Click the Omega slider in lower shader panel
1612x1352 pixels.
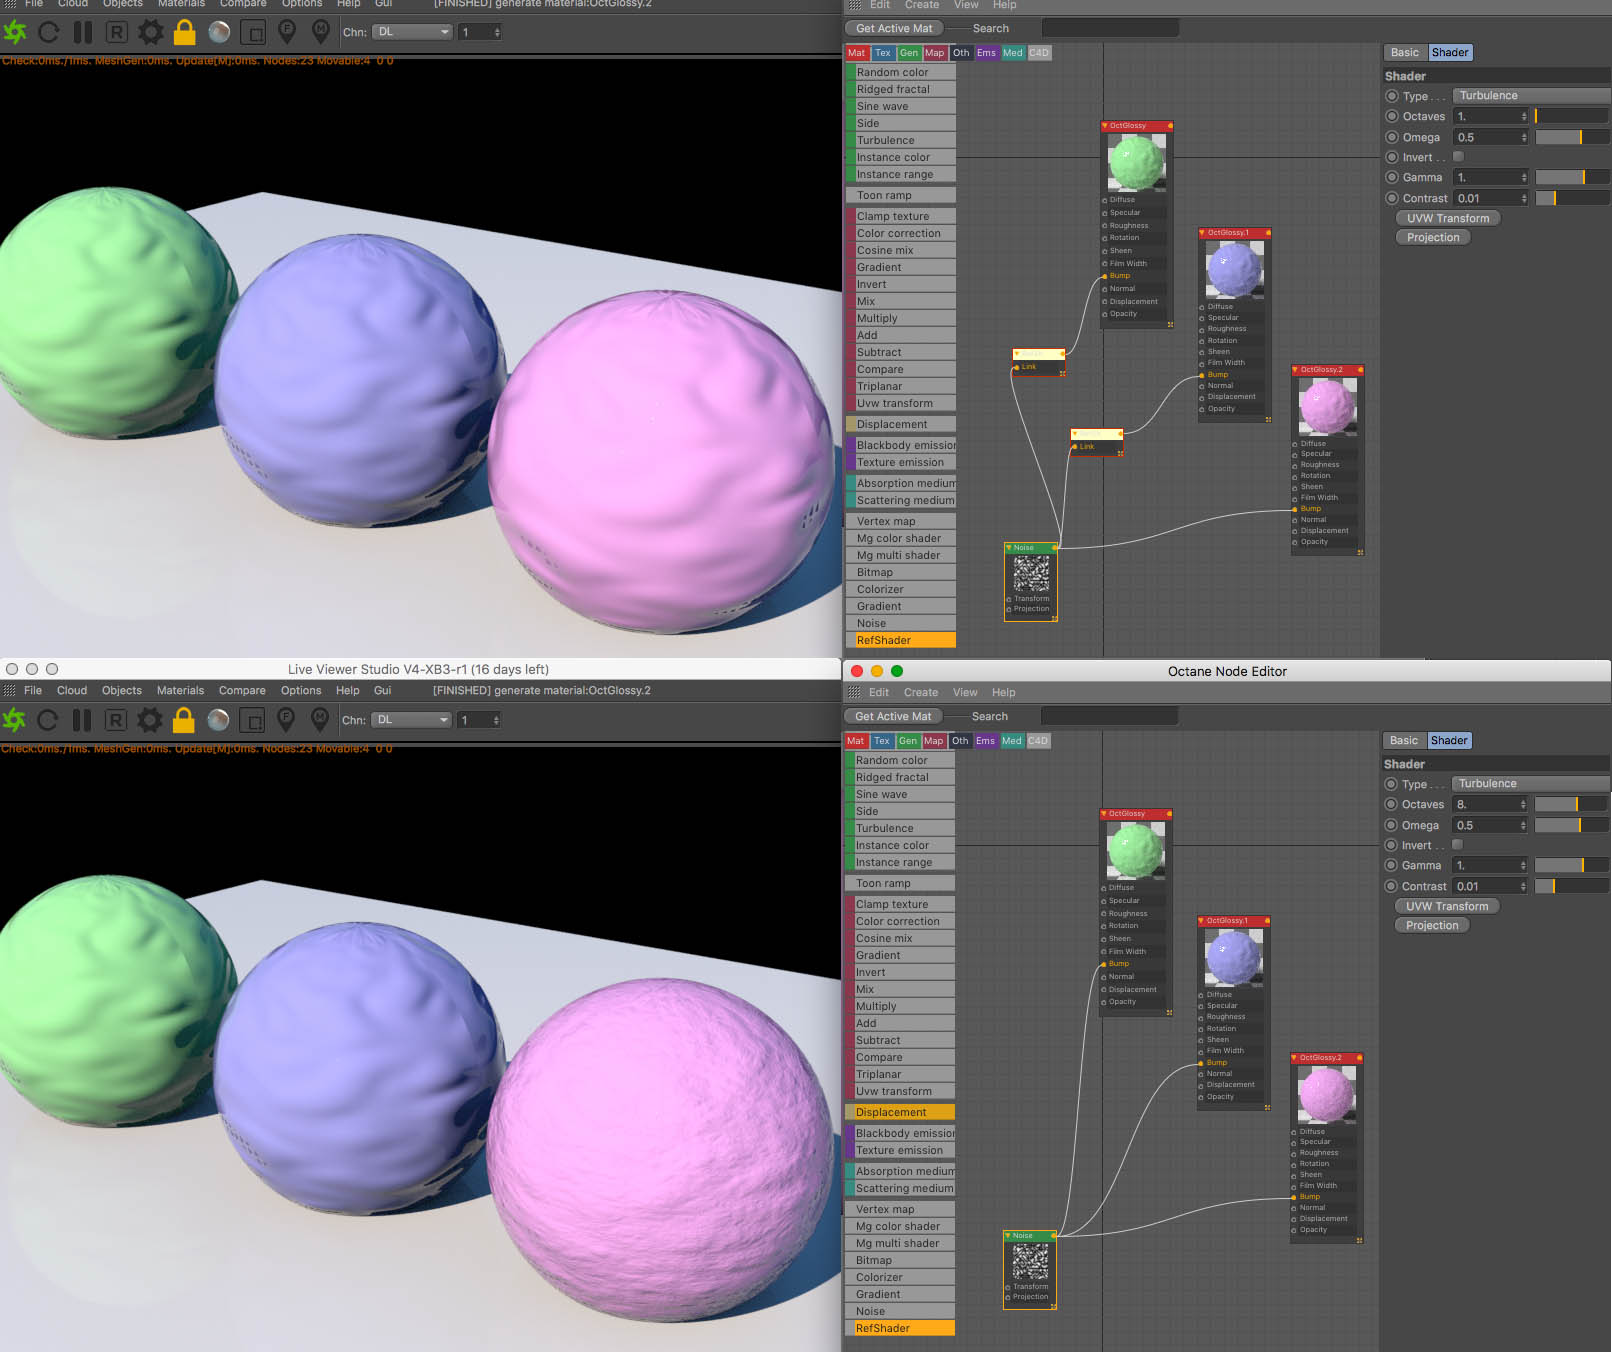click(1571, 825)
